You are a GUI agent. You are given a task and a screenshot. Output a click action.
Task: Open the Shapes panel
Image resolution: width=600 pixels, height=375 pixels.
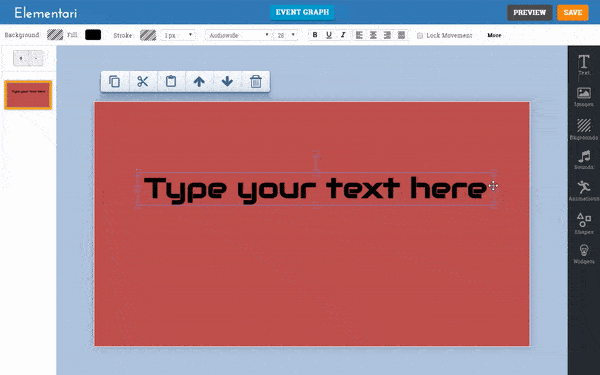pyautogui.click(x=584, y=223)
